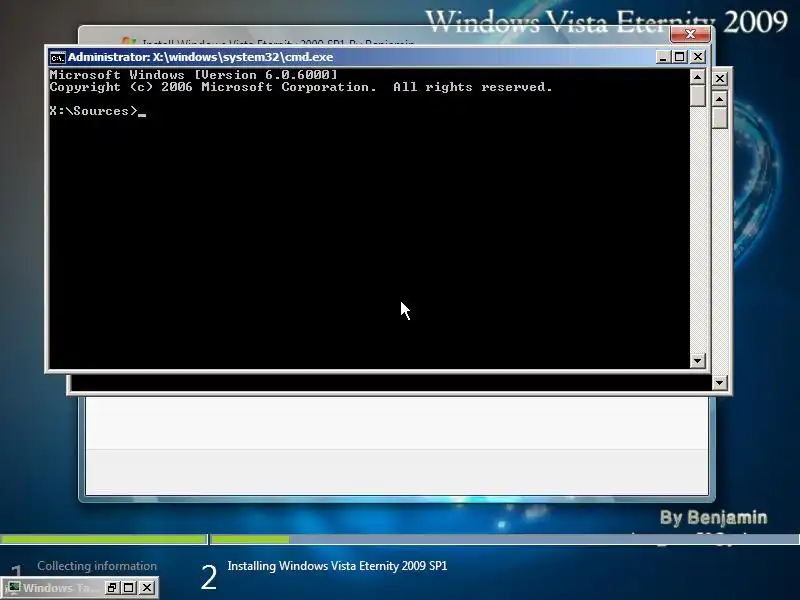Close the Administrator cmd.exe window

[x=698, y=57]
